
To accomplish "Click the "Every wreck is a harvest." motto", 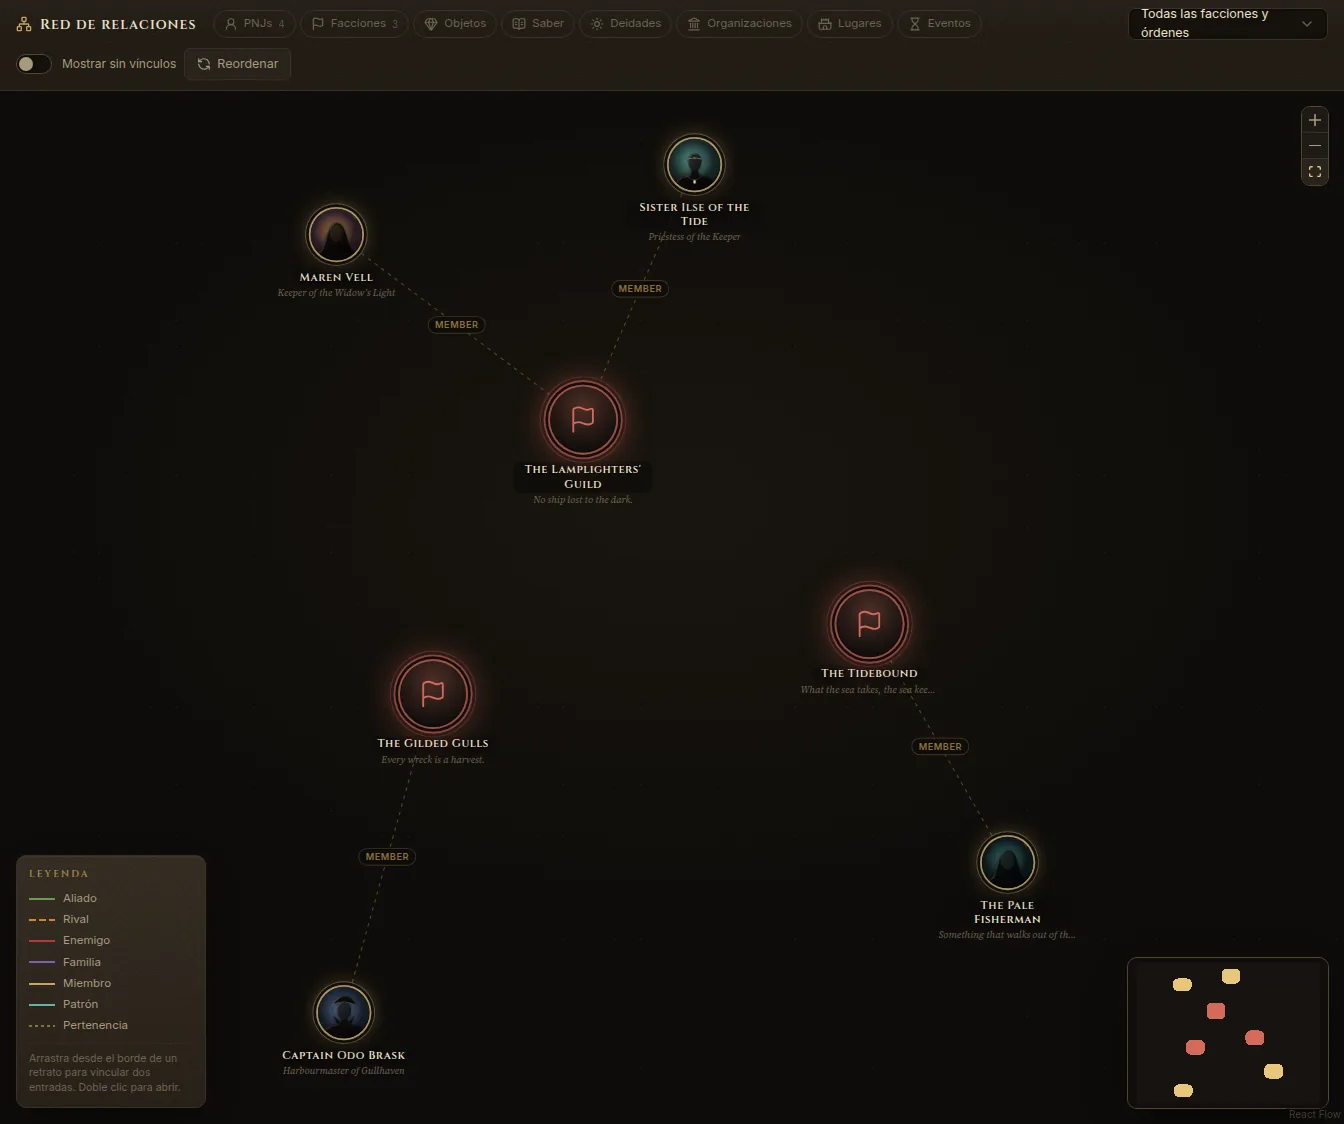I will pyautogui.click(x=433, y=760).
